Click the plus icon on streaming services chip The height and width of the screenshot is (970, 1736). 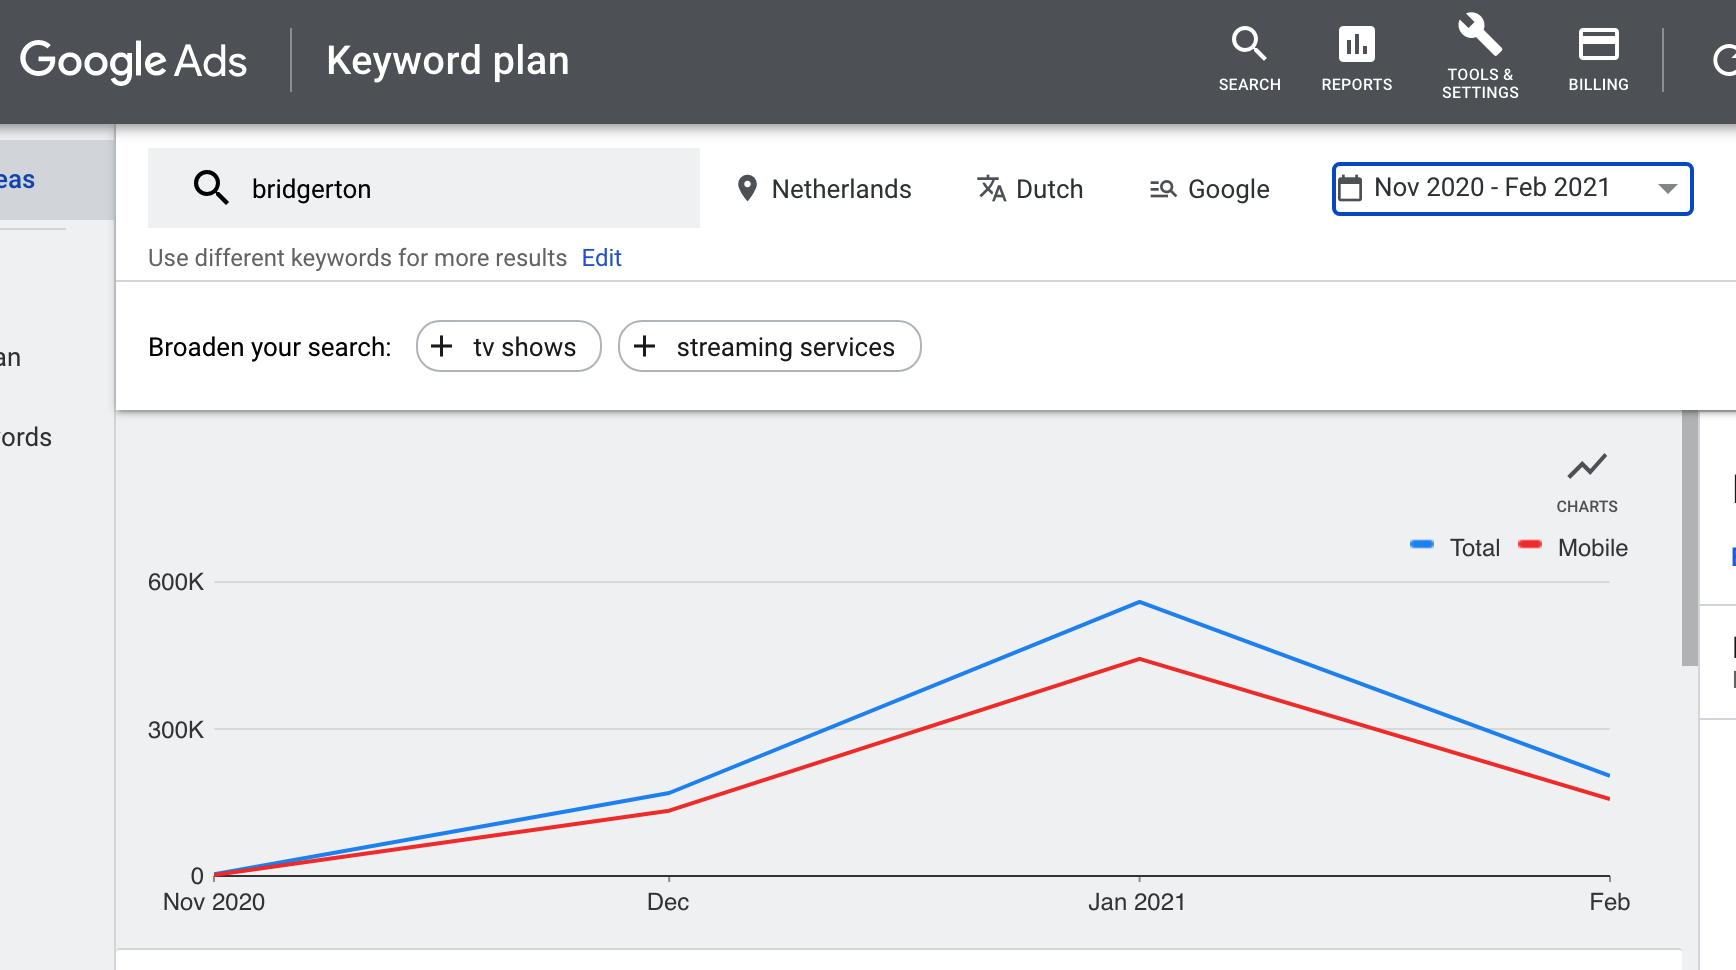644,346
